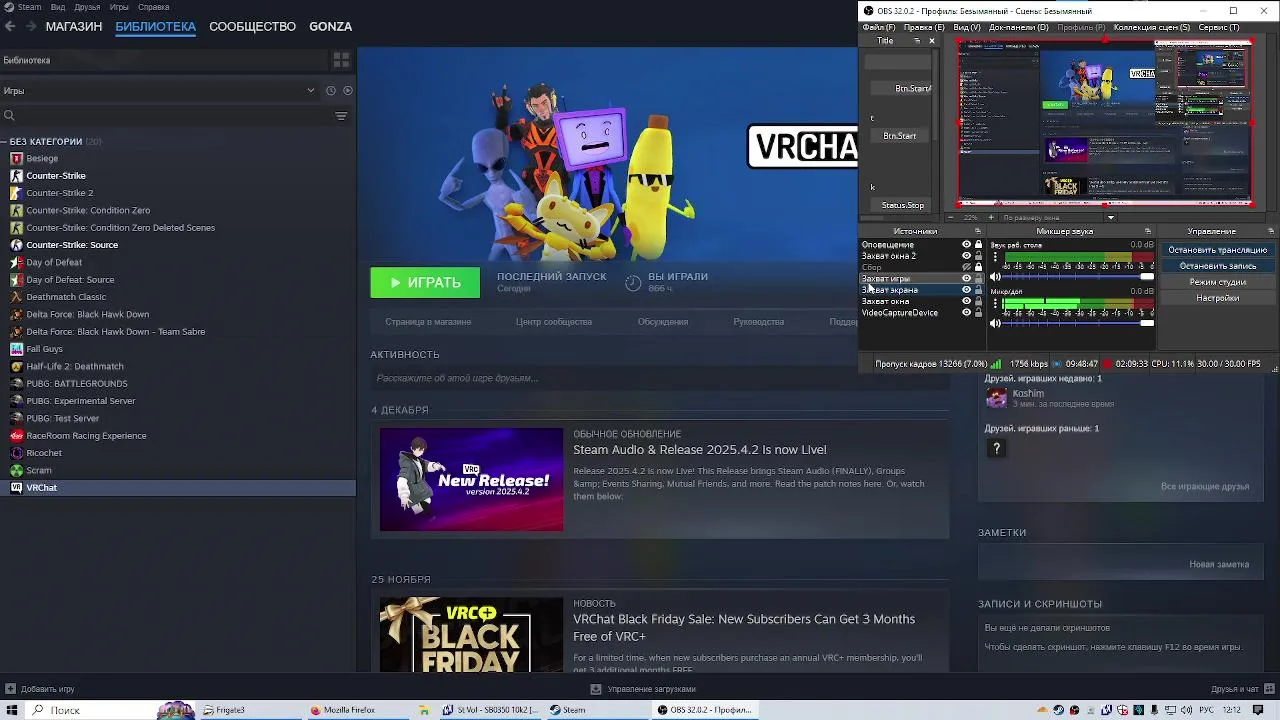Click the play time clock icon
This screenshot has height=720, width=1280.
coord(633,283)
